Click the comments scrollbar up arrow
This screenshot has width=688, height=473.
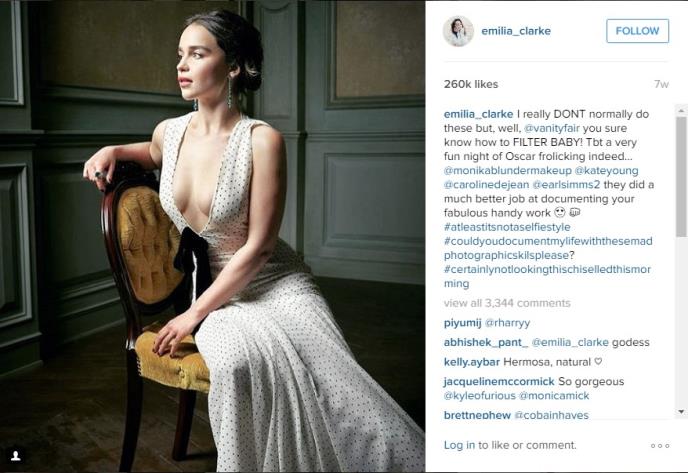(681, 109)
